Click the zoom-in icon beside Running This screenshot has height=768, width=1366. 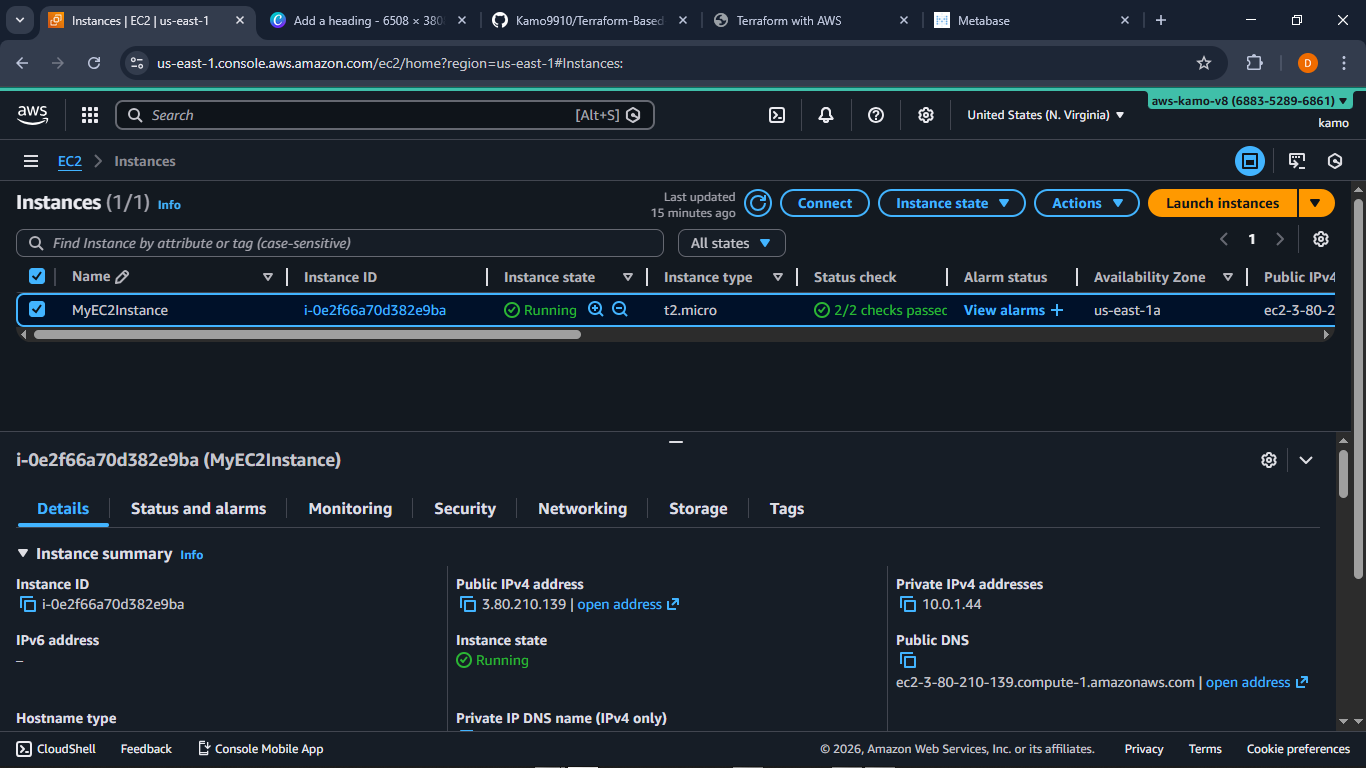point(596,310)
